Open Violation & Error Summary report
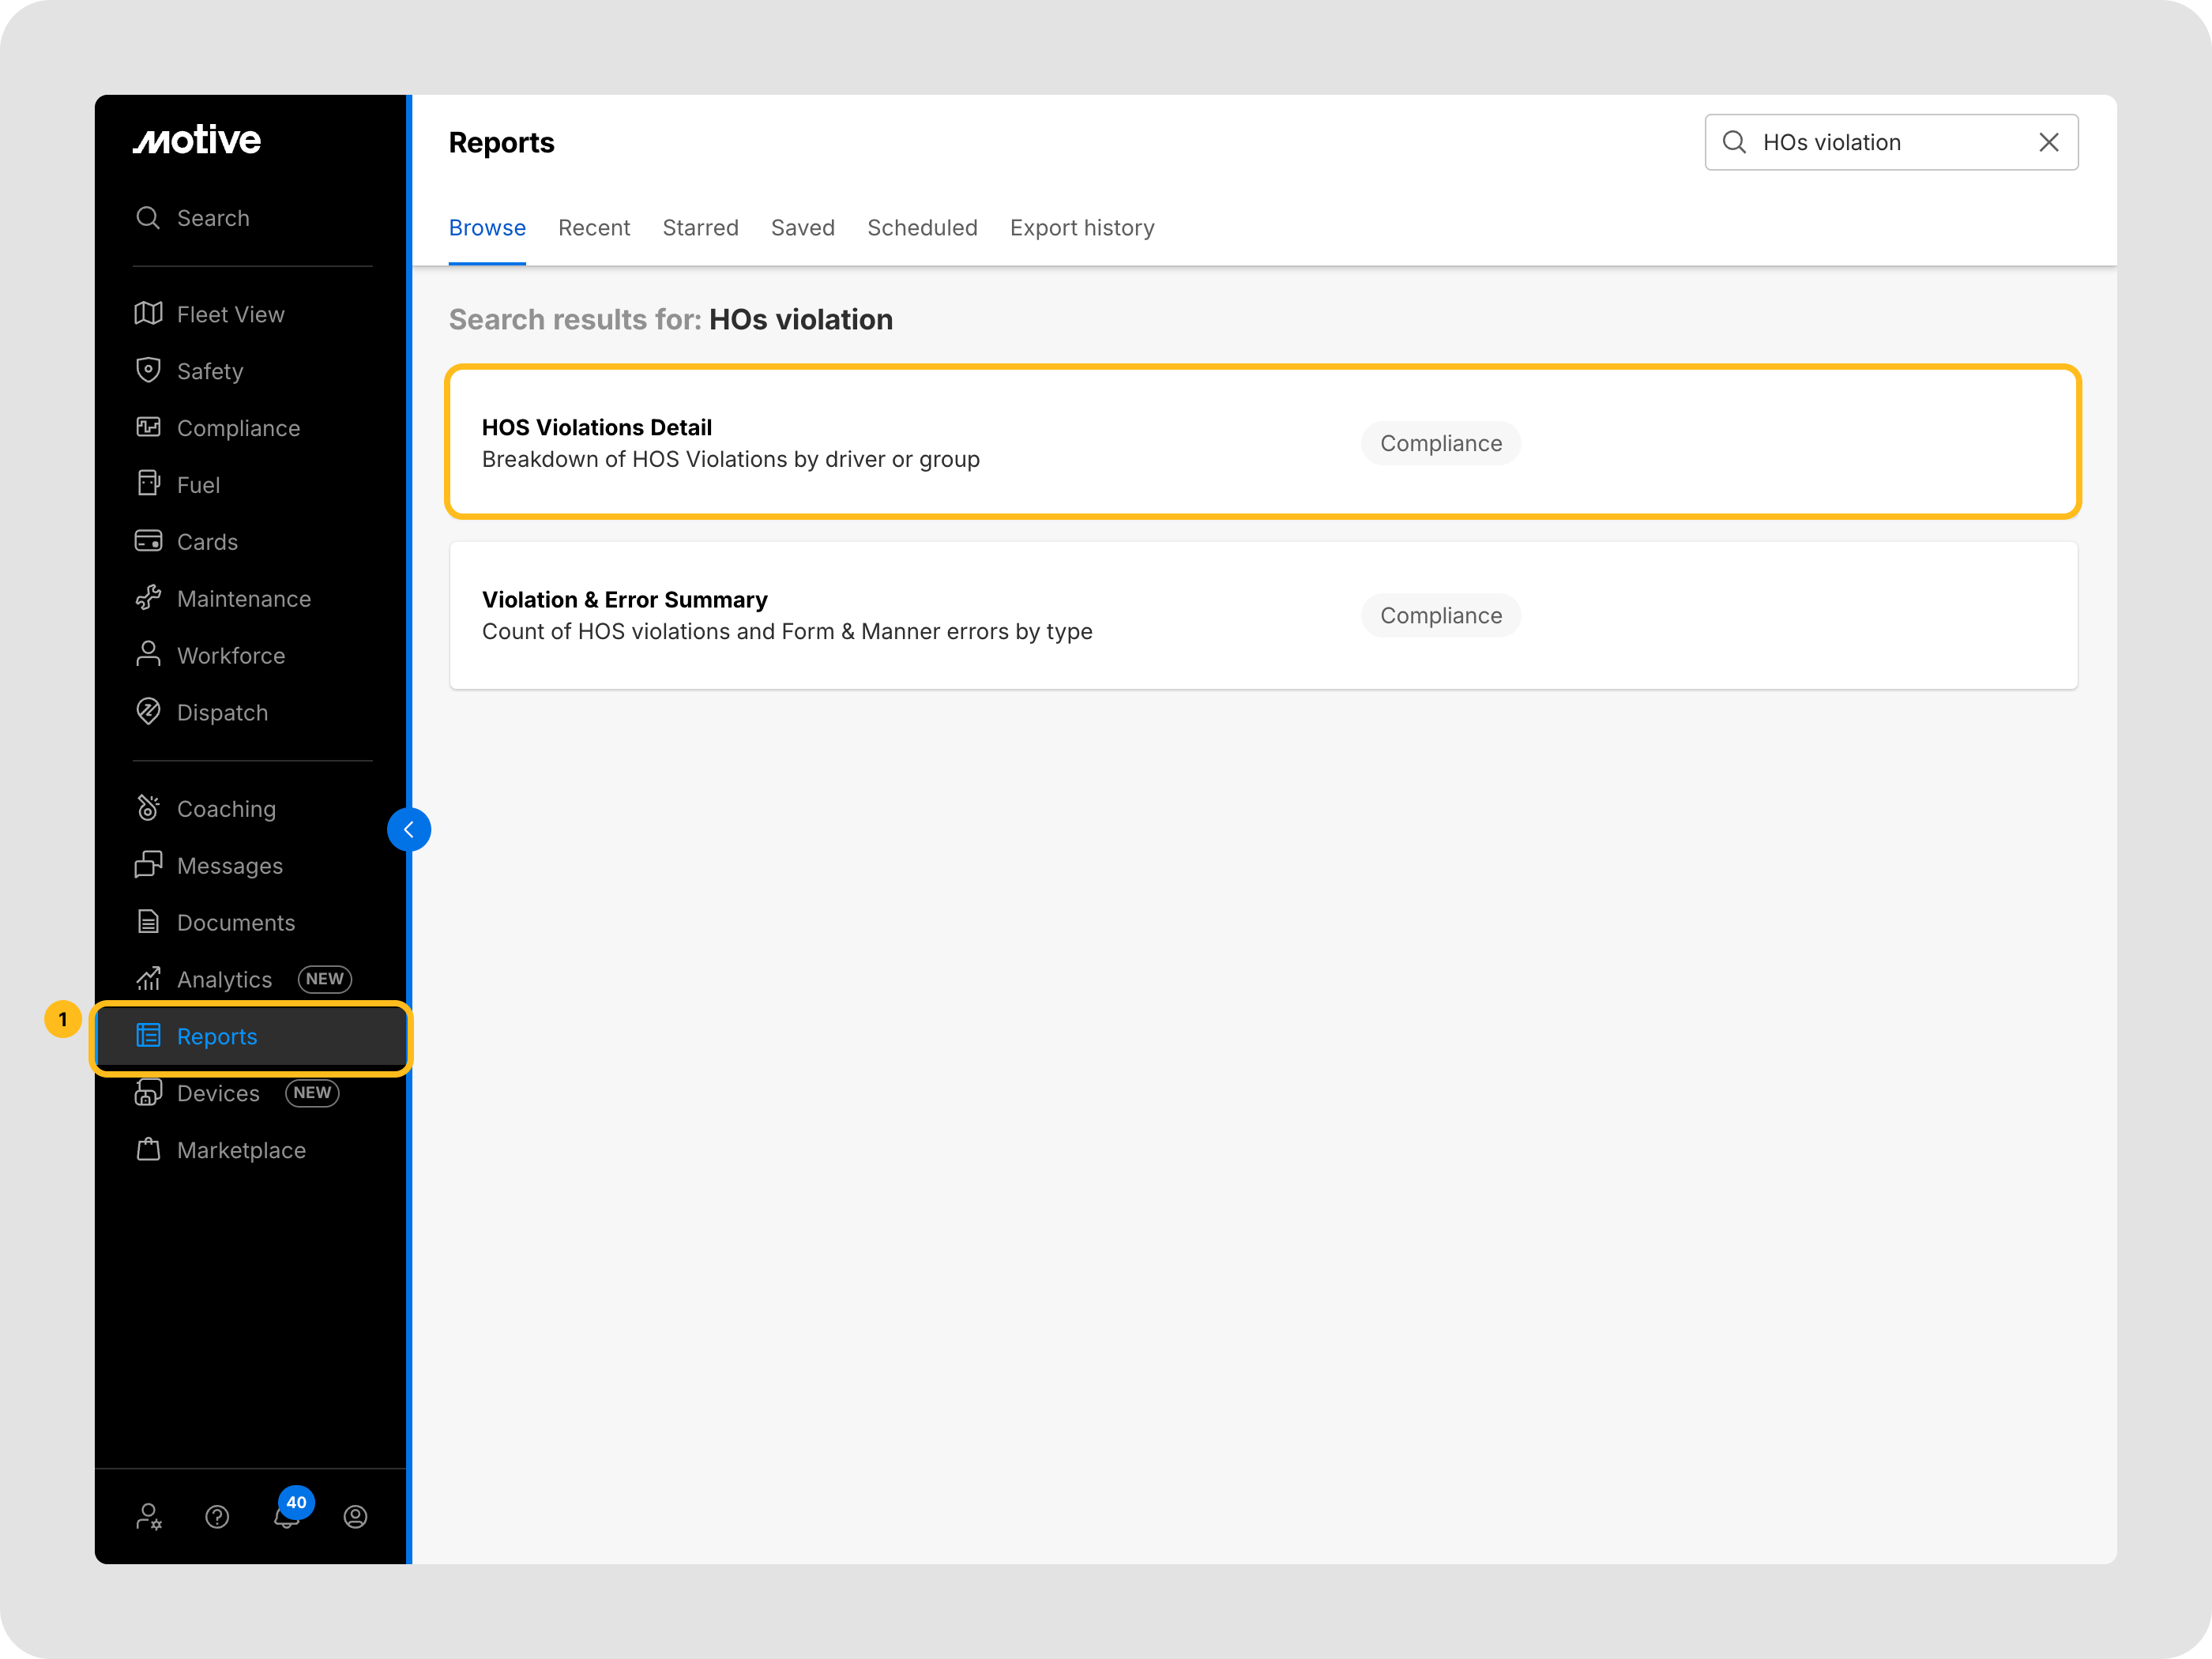2212x1659 pixels. coord(625,600)
